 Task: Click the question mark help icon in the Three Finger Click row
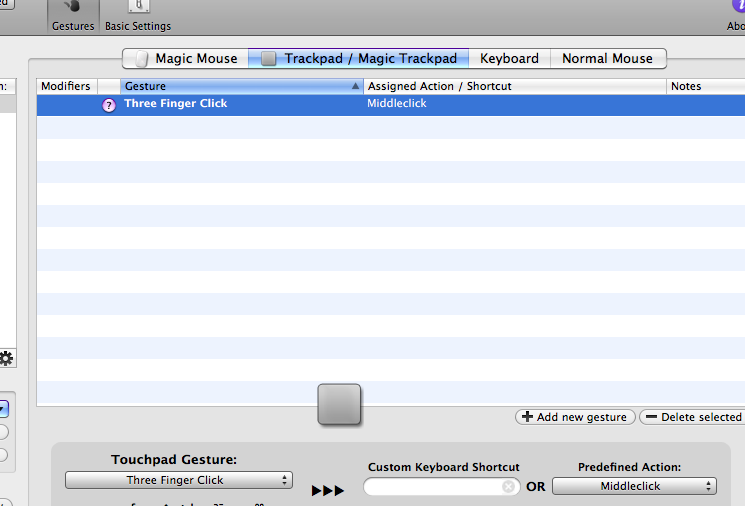coord(109,105)
